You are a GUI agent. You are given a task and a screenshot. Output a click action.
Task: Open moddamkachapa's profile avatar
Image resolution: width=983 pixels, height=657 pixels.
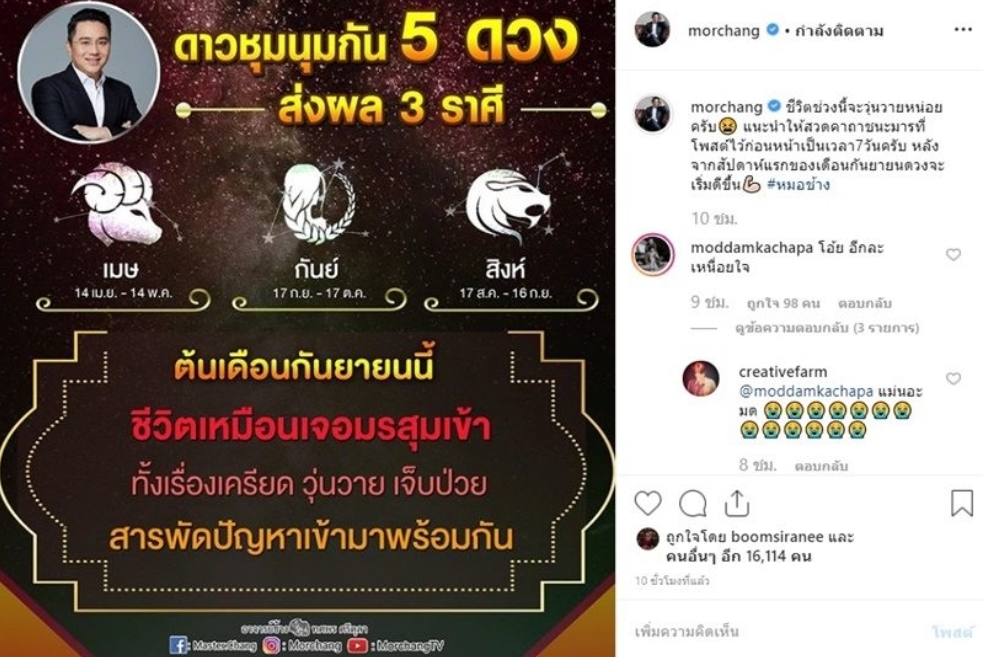653,255
